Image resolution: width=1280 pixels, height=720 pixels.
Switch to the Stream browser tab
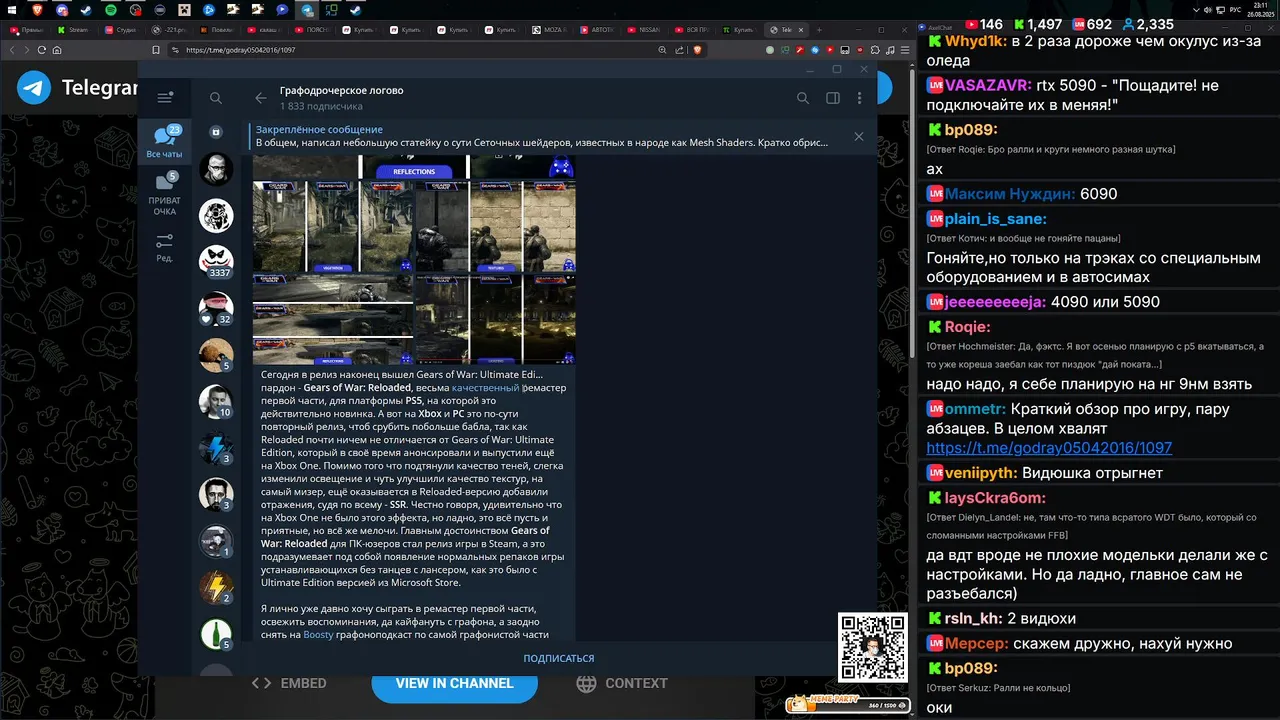tap(74, 30)
